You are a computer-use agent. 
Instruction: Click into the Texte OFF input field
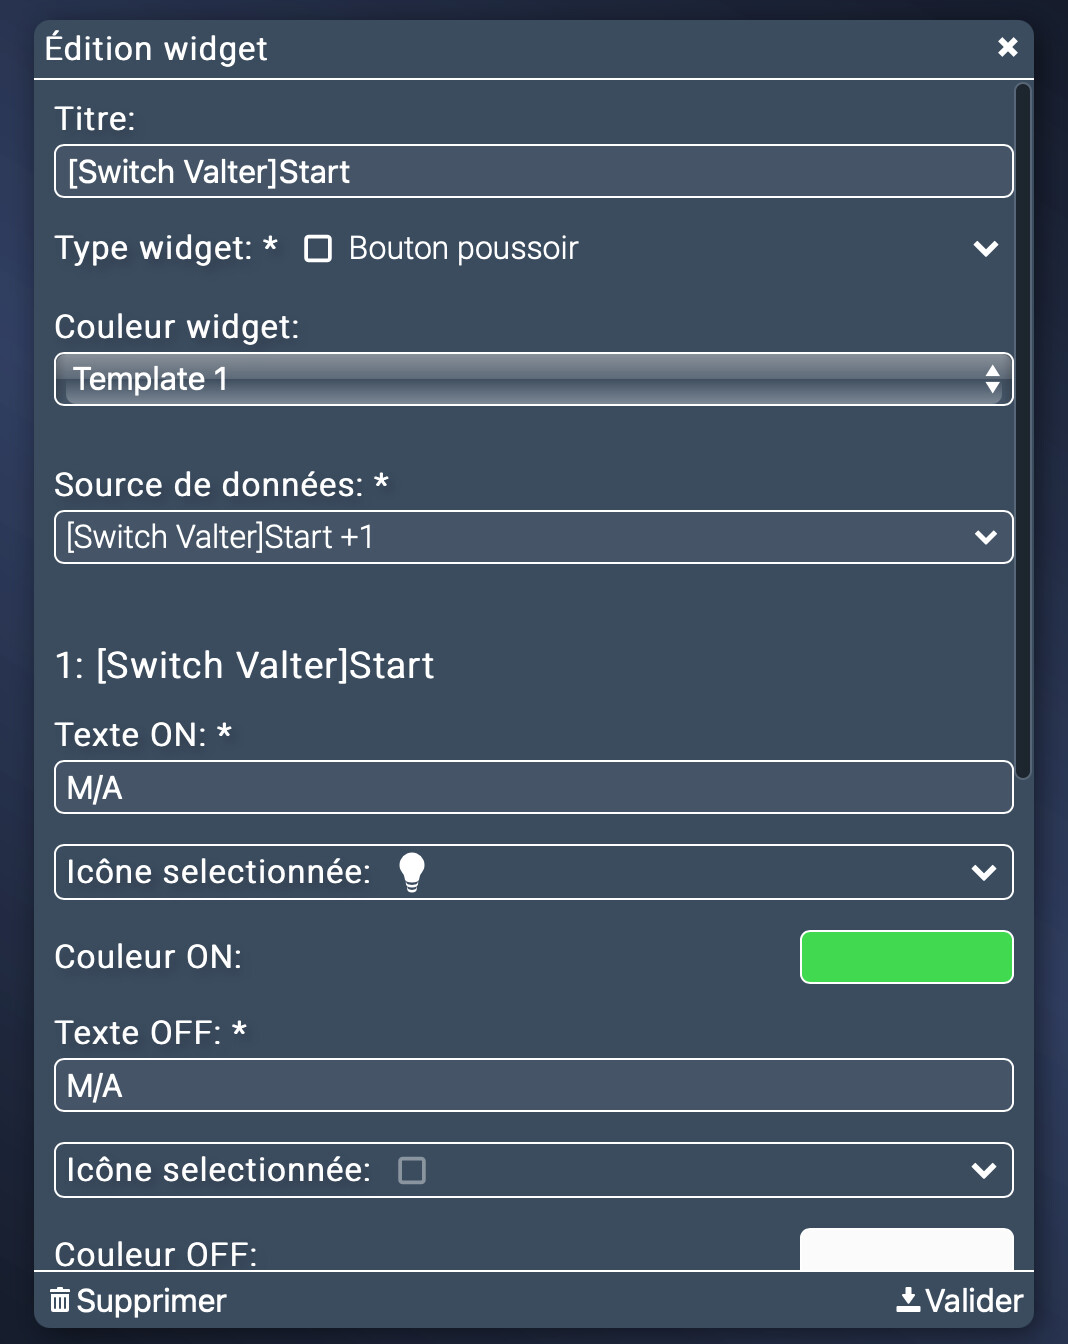533,1085
